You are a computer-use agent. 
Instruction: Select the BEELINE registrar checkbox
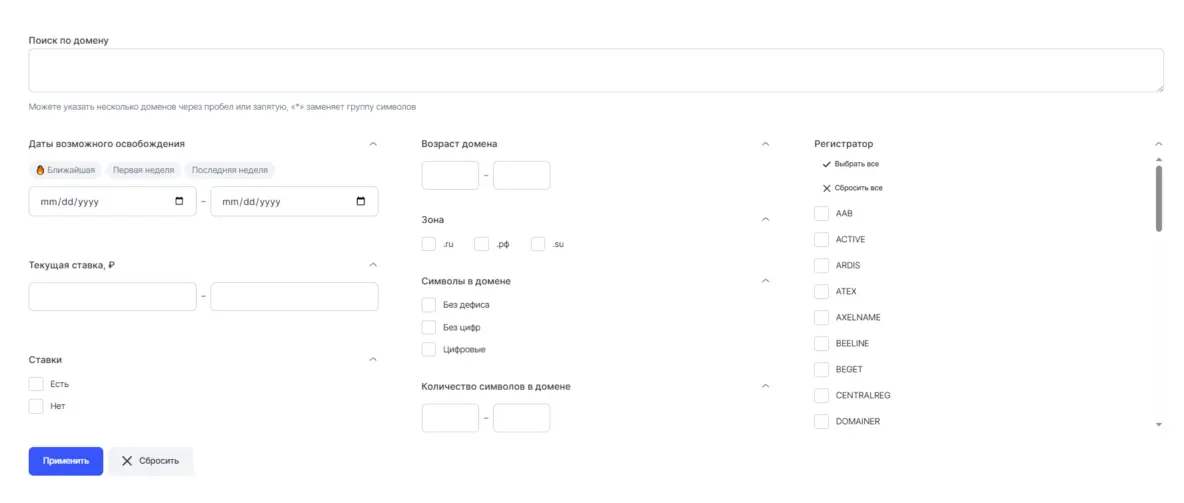click(x=822, y=344)
